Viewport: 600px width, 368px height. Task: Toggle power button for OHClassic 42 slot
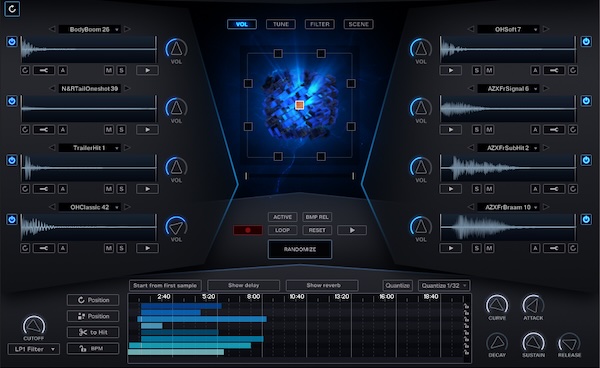(x=12, y=219)
